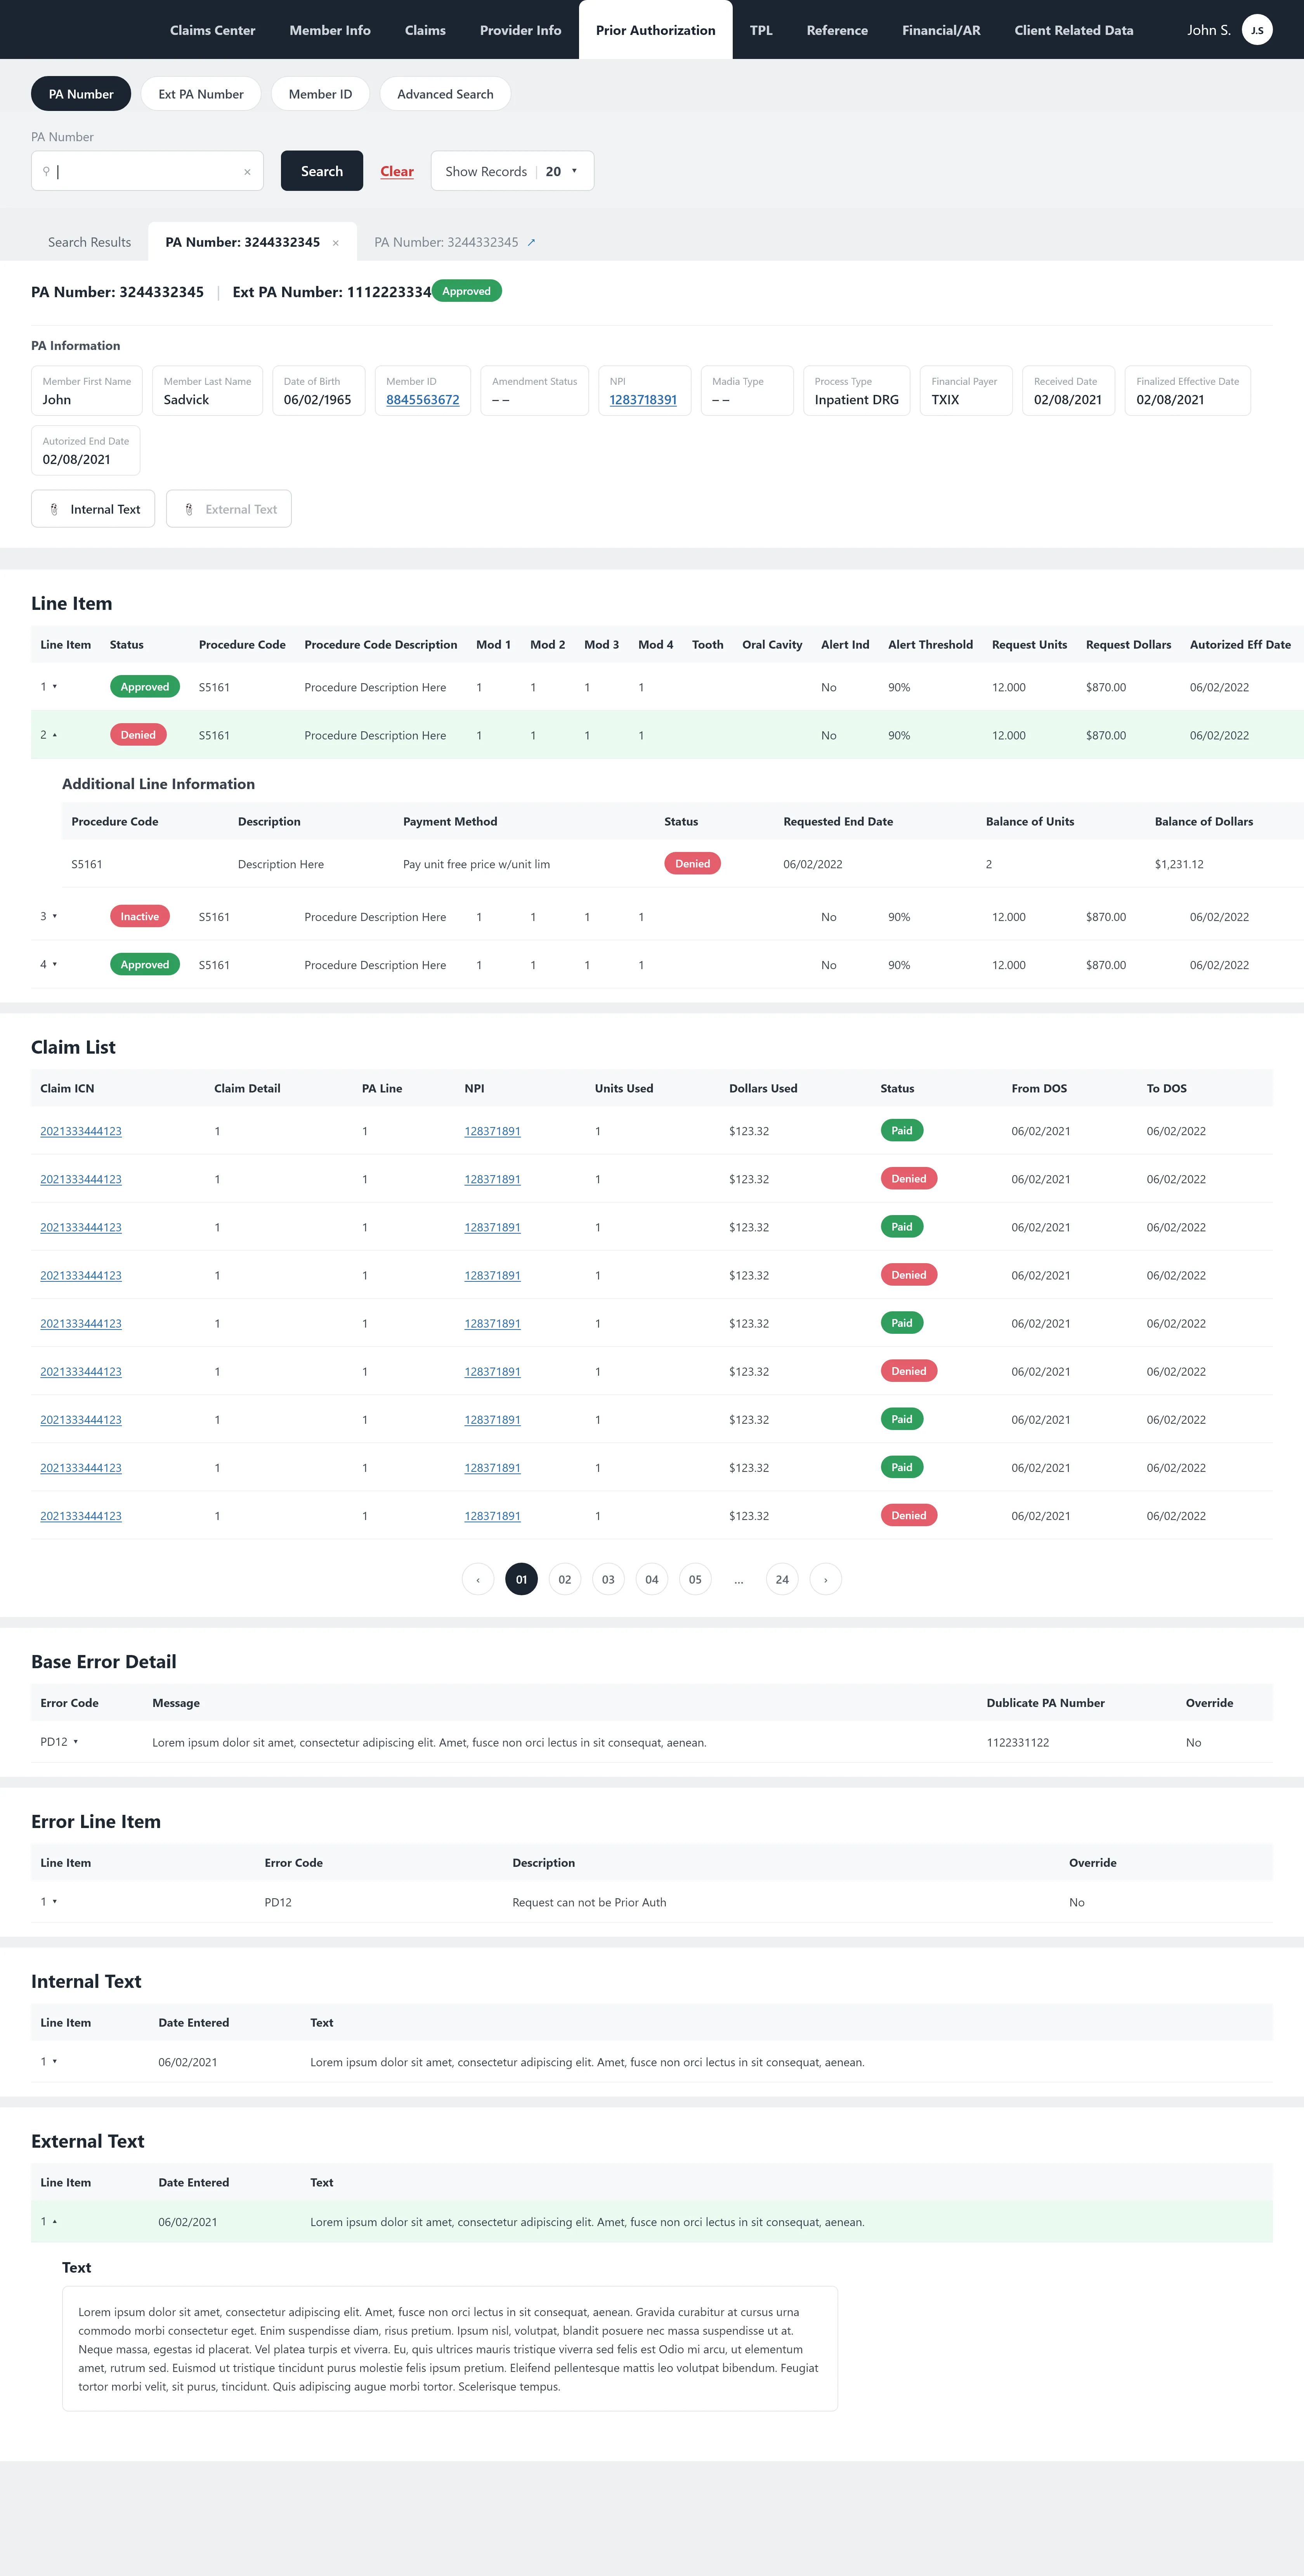
Task: Navigate to Member Info
Action: click(x=330, y=30)
